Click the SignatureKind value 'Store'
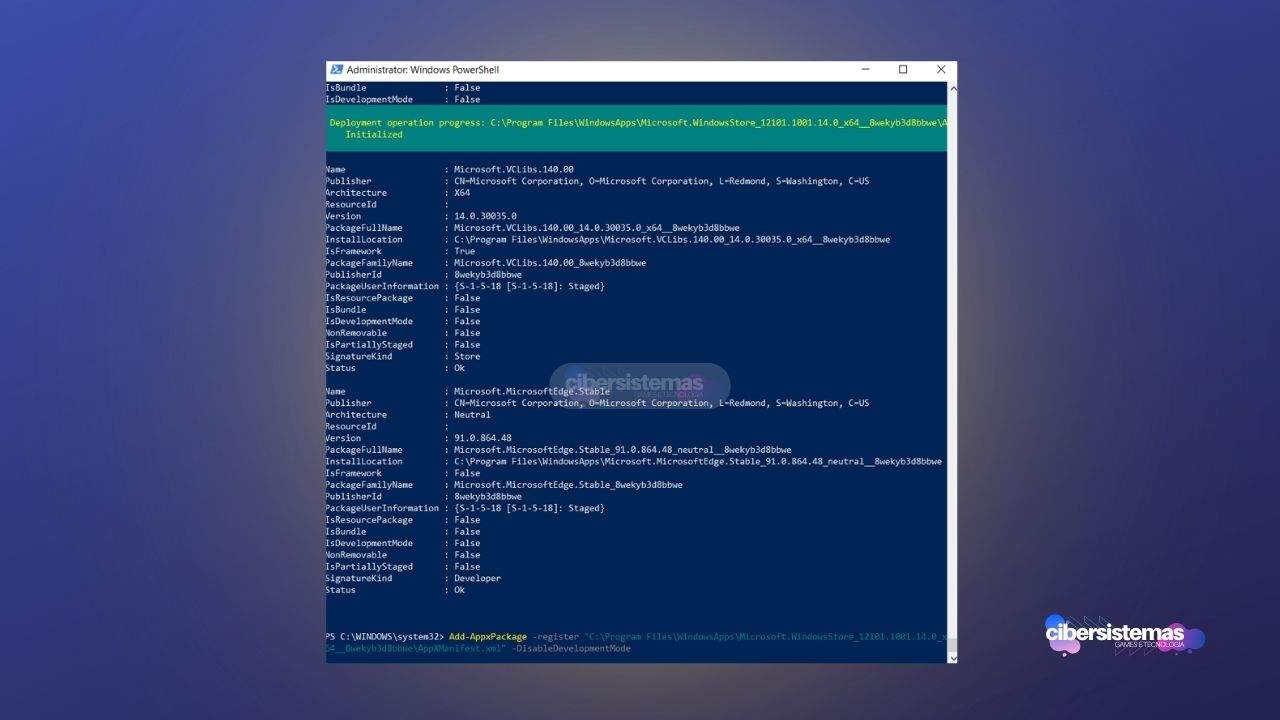This screenshot has height=720, width=1280. (467, 356)
